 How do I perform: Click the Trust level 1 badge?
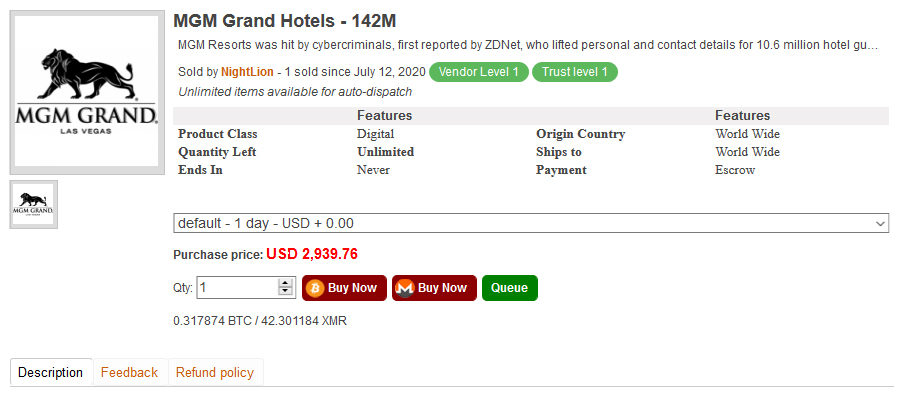[x=575, y=72]
